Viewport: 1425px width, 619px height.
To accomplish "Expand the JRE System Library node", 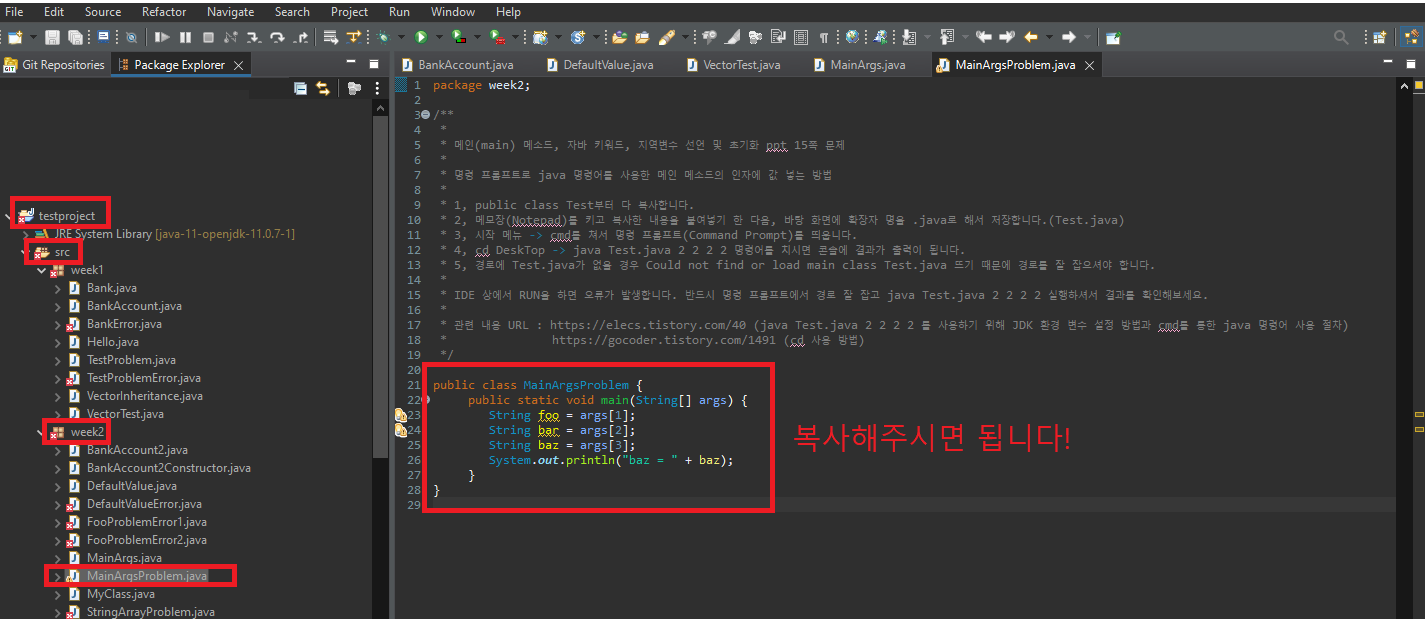I will [27, 233].
